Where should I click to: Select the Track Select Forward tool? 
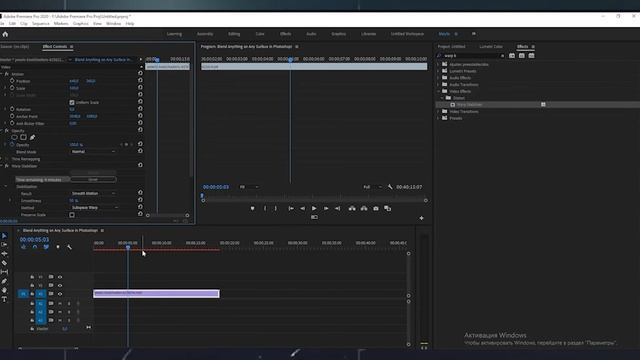click(x=4, y=244)
